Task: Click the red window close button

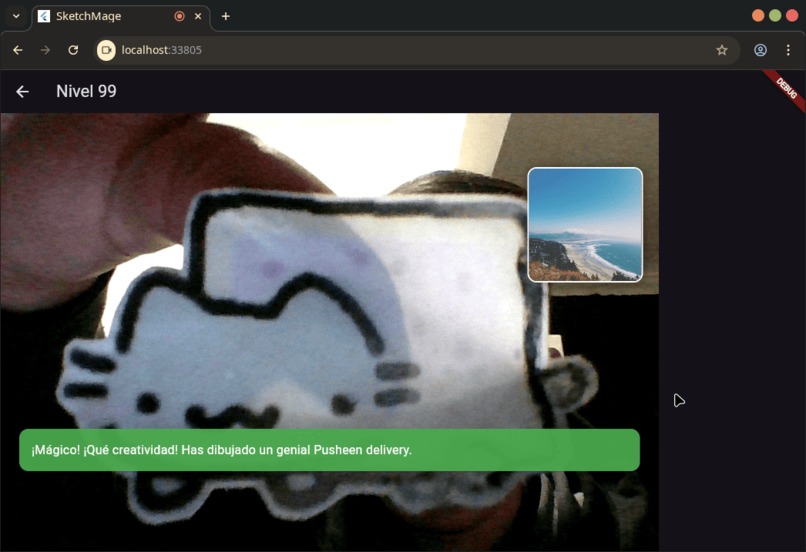Action: pyautogui.click(x=792, y=16)
